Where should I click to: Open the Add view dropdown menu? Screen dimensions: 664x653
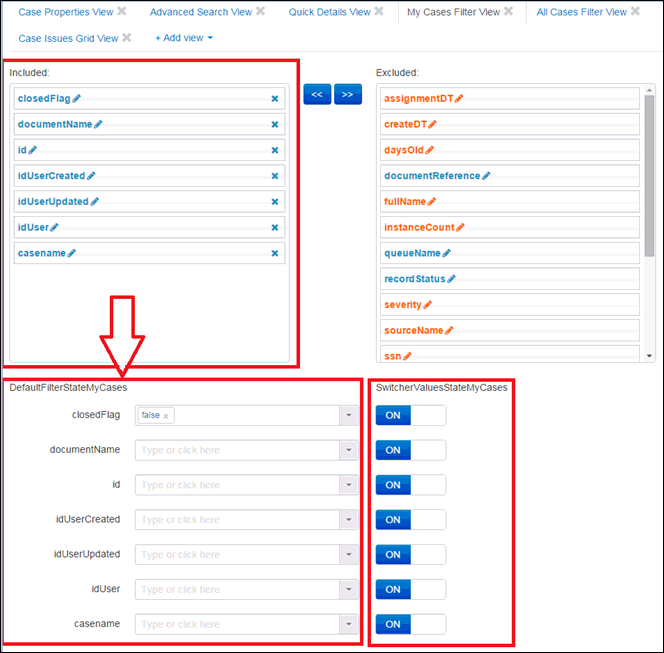click(184, 38)
